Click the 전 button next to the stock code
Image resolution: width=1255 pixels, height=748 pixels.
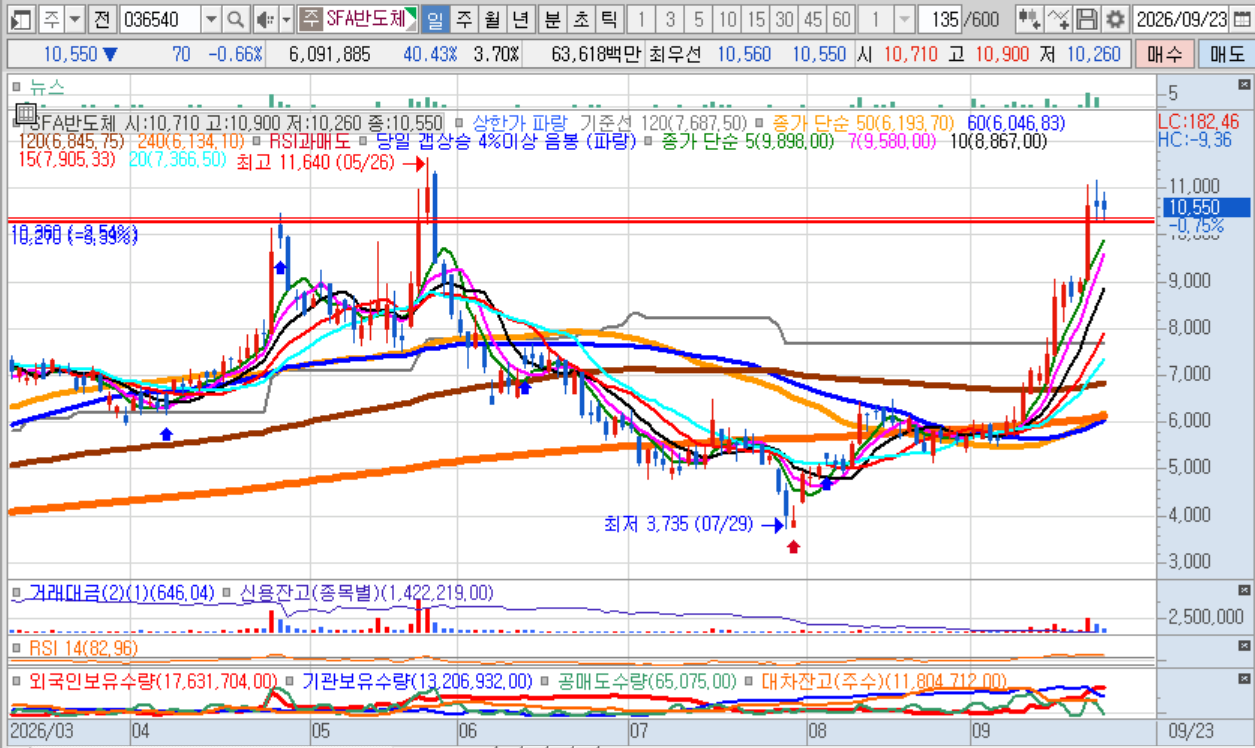[103, 19]
